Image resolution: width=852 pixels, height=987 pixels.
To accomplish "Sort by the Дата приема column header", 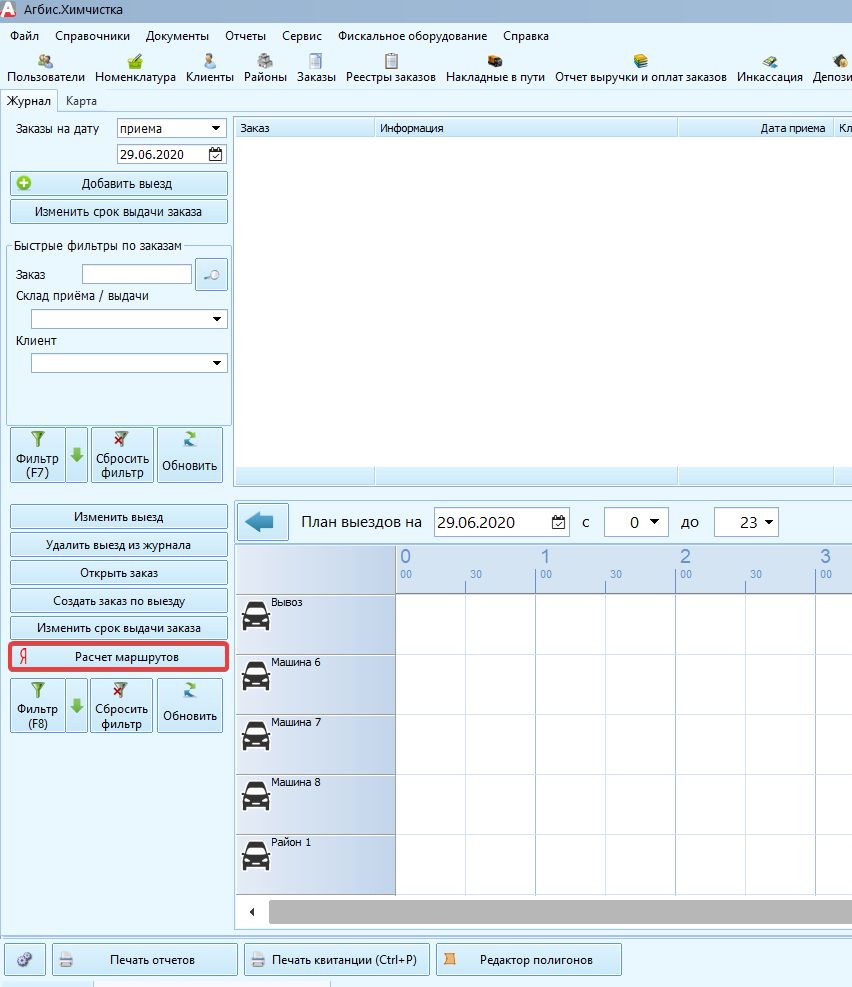I will pyautogui.click(x=756, y=128).
